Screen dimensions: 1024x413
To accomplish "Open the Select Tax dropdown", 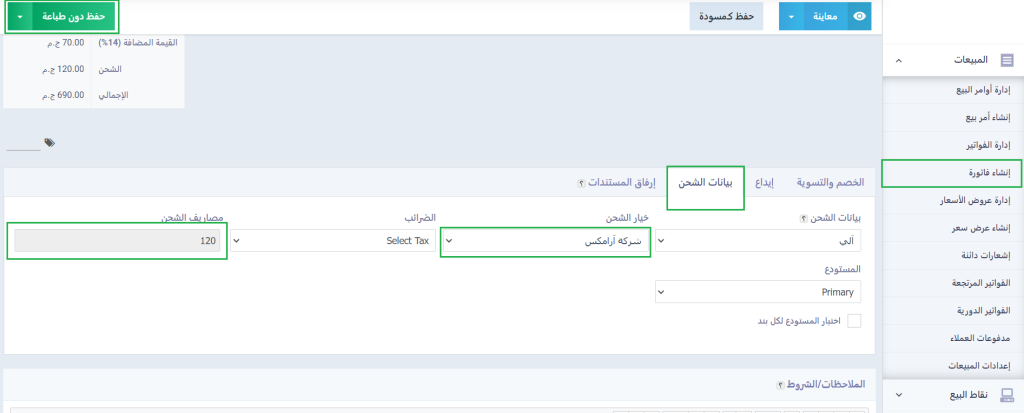I will (334, 241).
